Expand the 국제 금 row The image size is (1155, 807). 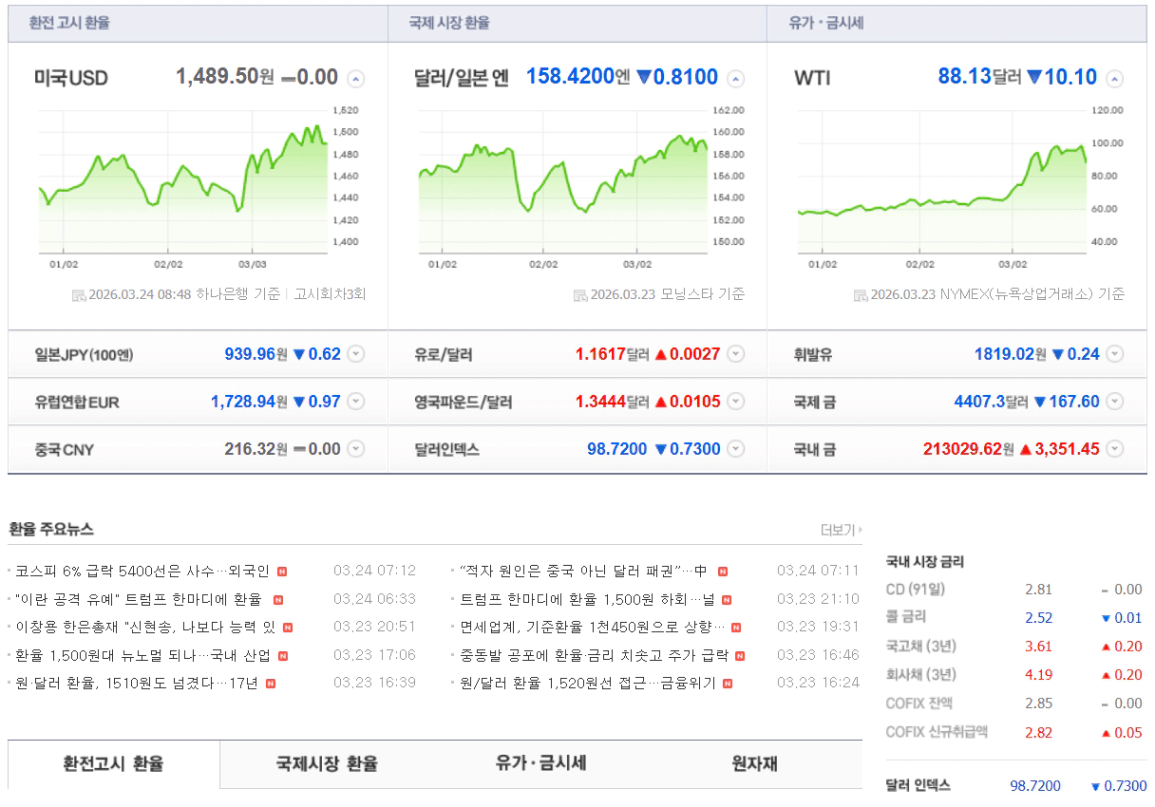coord(1115,401)
